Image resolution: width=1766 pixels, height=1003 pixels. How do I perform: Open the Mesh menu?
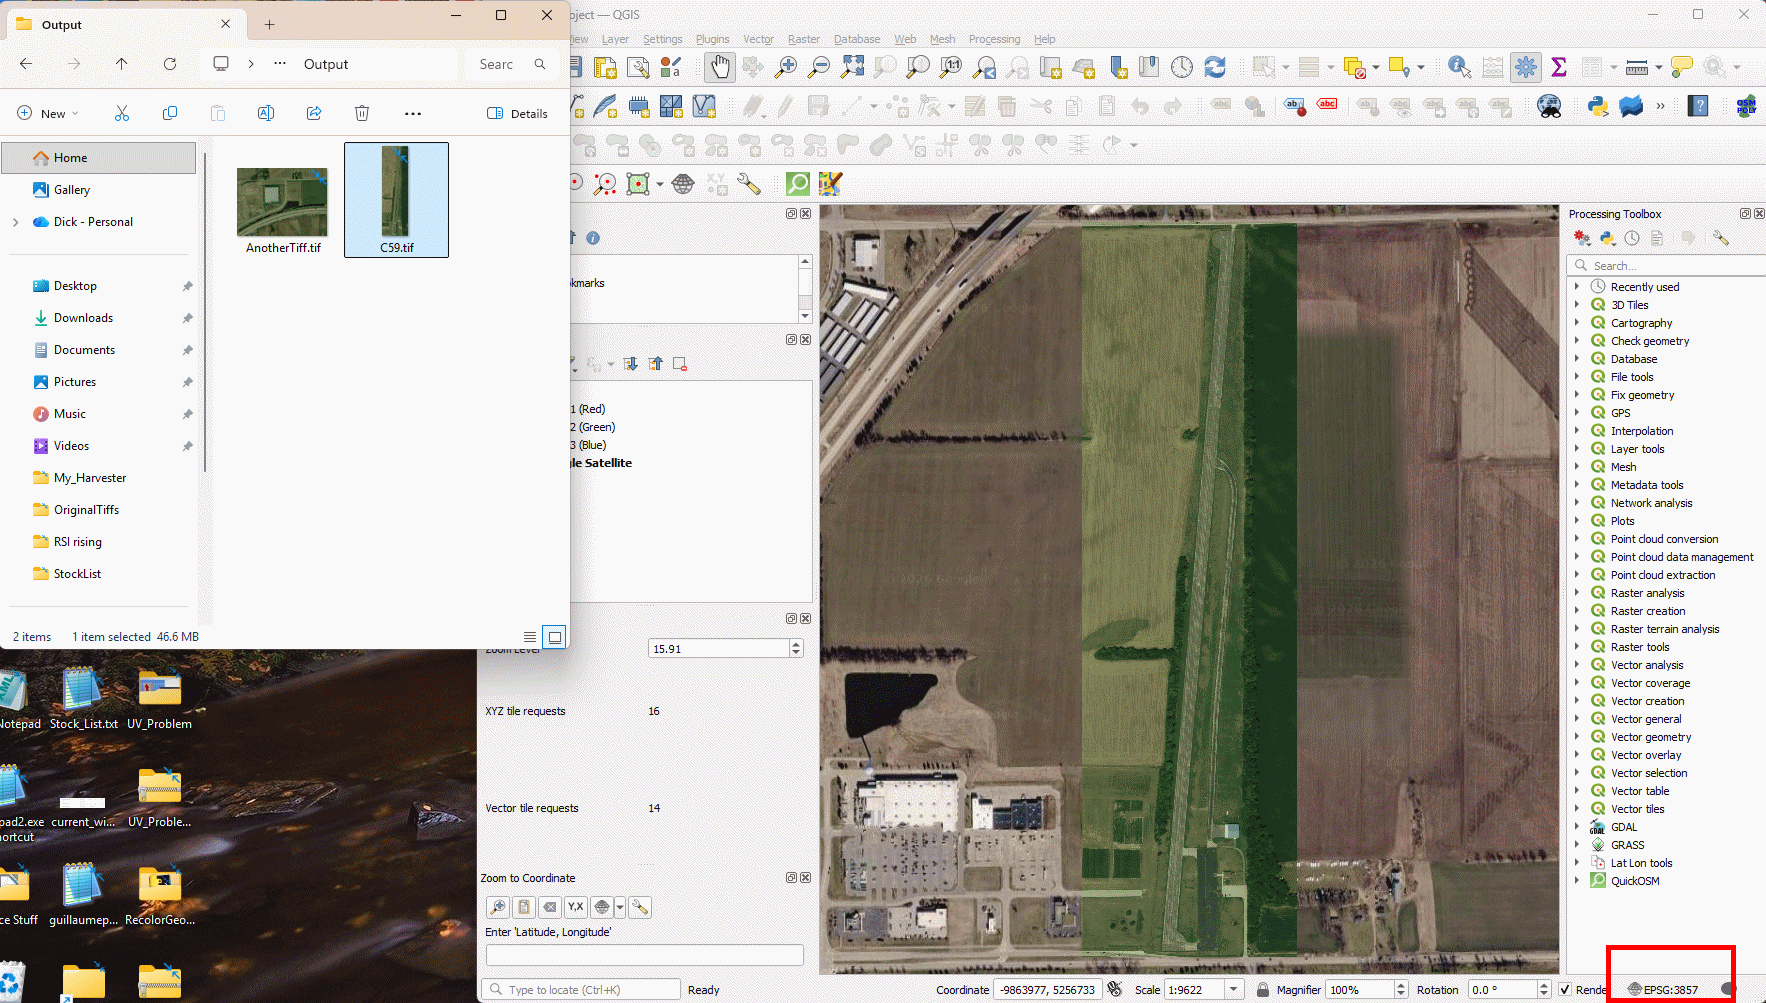point(942,39)
